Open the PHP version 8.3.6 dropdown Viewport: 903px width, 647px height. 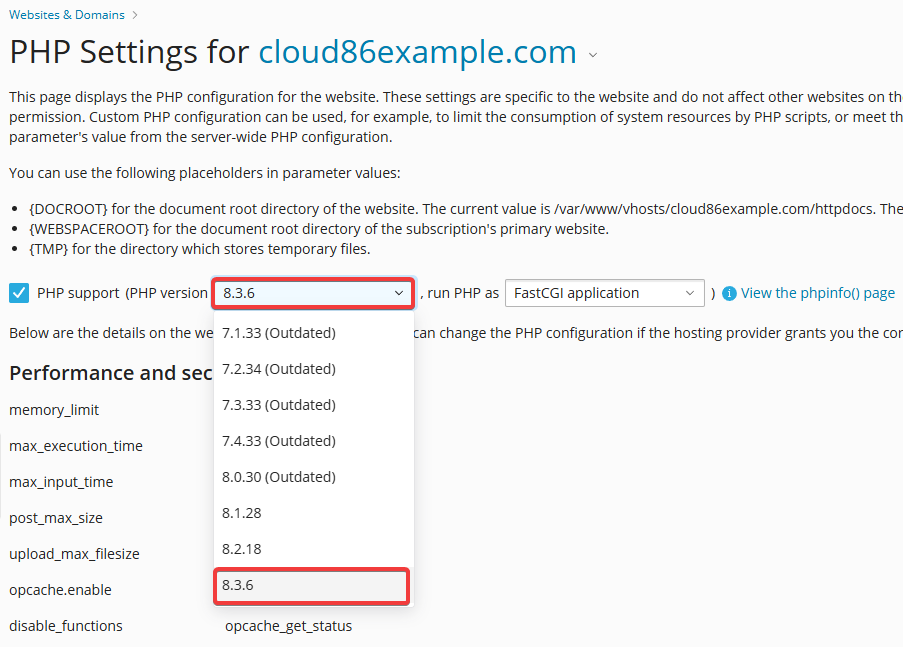[313, 293]
